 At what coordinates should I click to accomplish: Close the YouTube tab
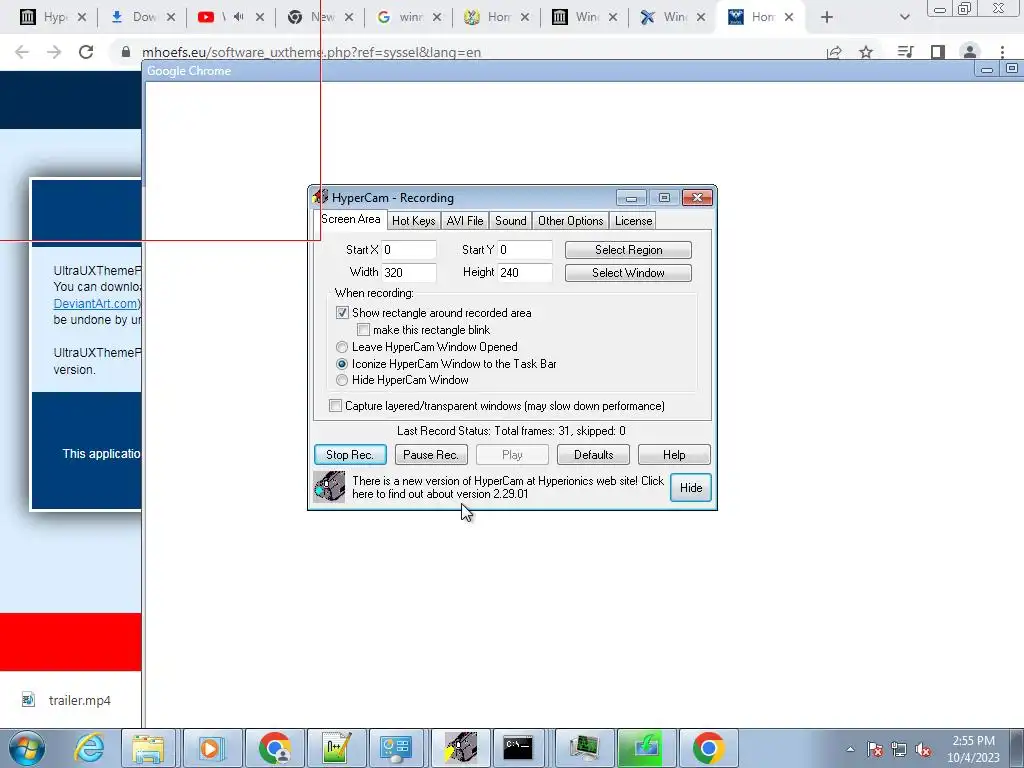tap(260, 17)
